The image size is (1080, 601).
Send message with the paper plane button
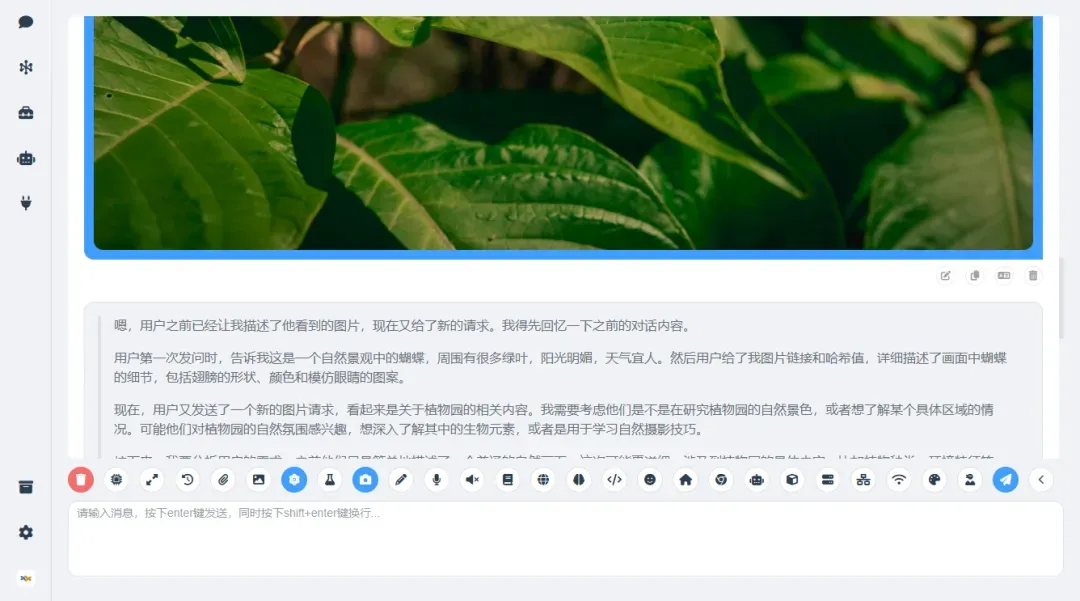tap(1005, 480)
